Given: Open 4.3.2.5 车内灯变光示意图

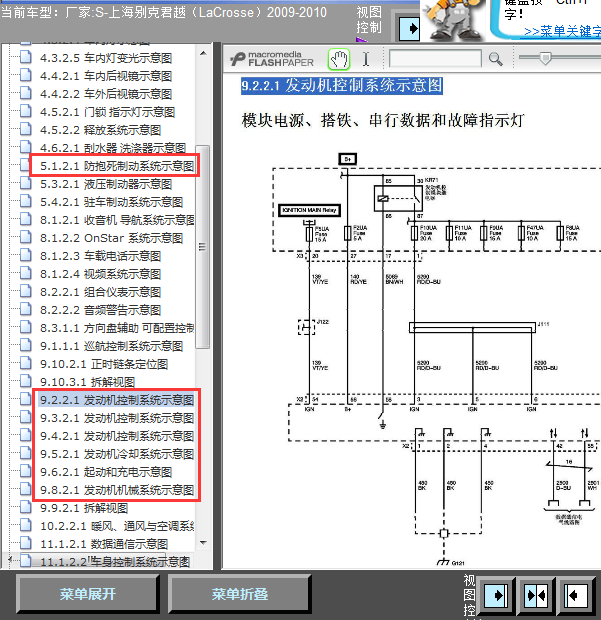Looking at the screenshot, I should [106, 58].
